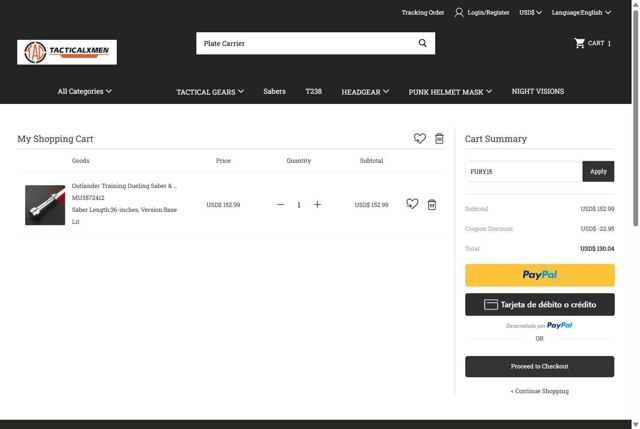The width and height of the screenshot is (640, 429).
Task: Click the My Shopping Cart heading
Action: (x=55, y=139)
